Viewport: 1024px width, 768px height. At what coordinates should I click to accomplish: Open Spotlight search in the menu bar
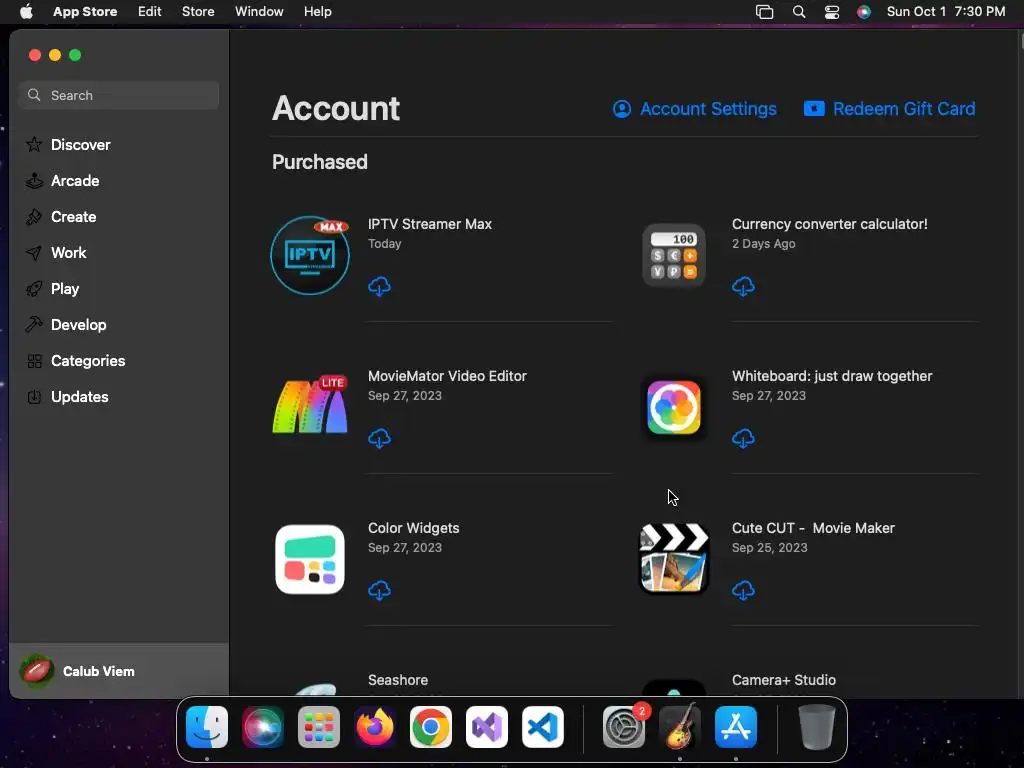coord(799,12)
